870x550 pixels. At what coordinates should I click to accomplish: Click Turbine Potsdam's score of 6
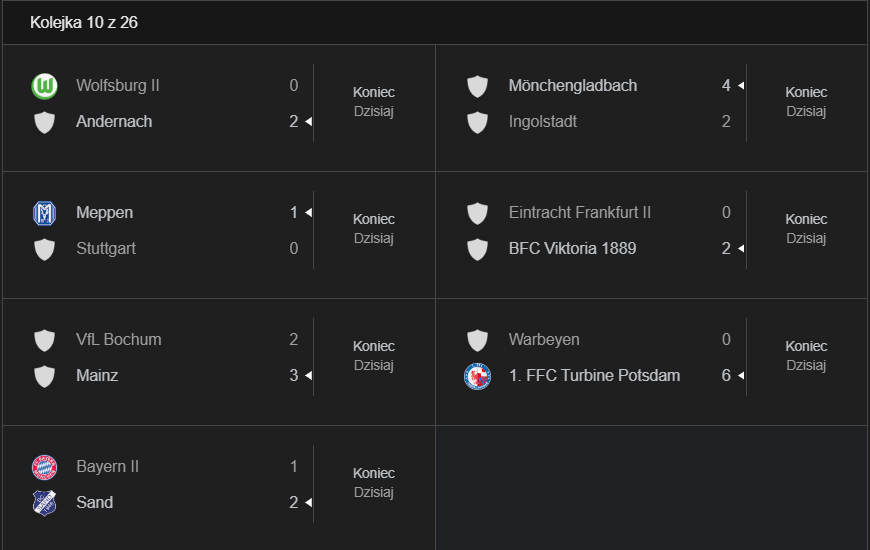(726, 376)
